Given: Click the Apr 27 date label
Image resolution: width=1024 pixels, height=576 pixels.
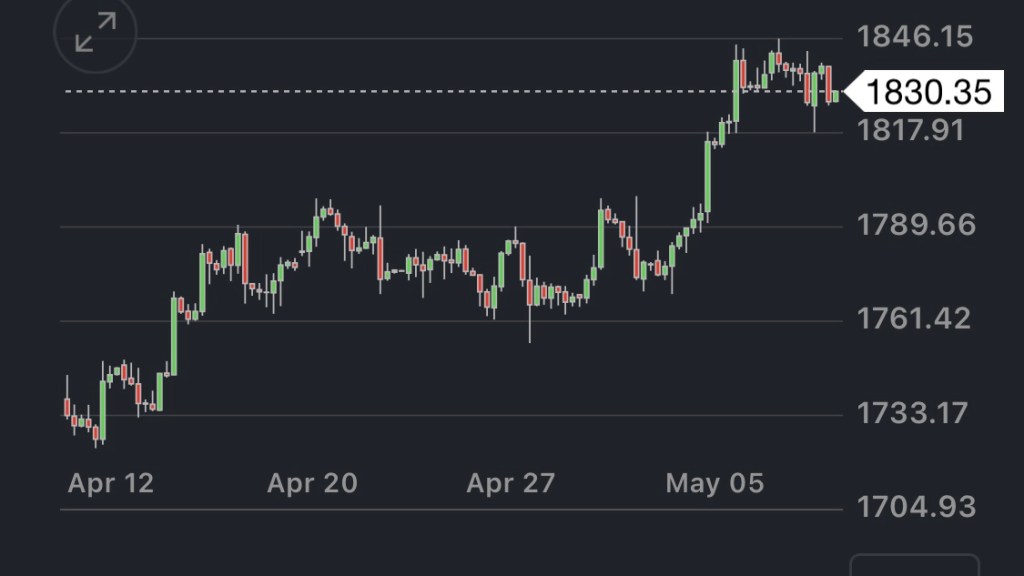Looking at the screenshot, I should [510, 484].
